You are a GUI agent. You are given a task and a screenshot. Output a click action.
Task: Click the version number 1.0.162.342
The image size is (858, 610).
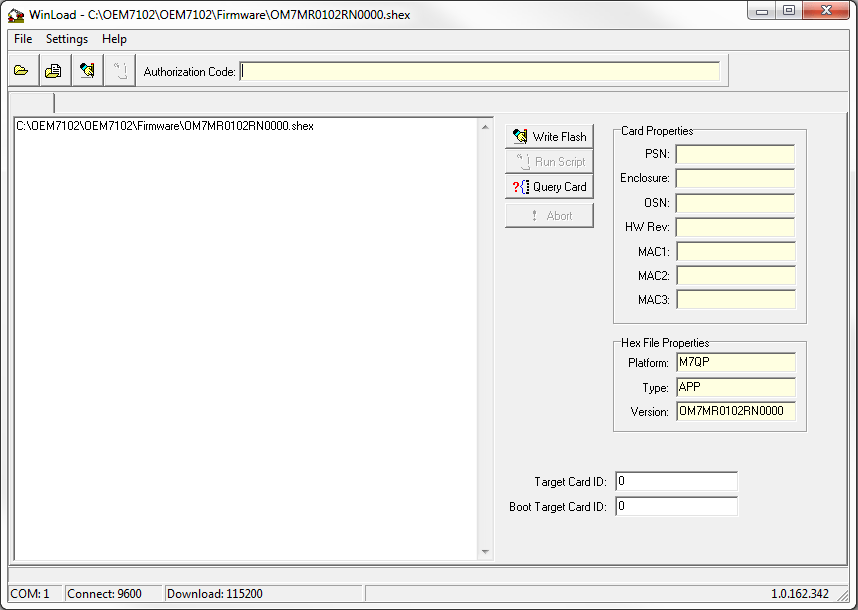[x=799, y=594]
